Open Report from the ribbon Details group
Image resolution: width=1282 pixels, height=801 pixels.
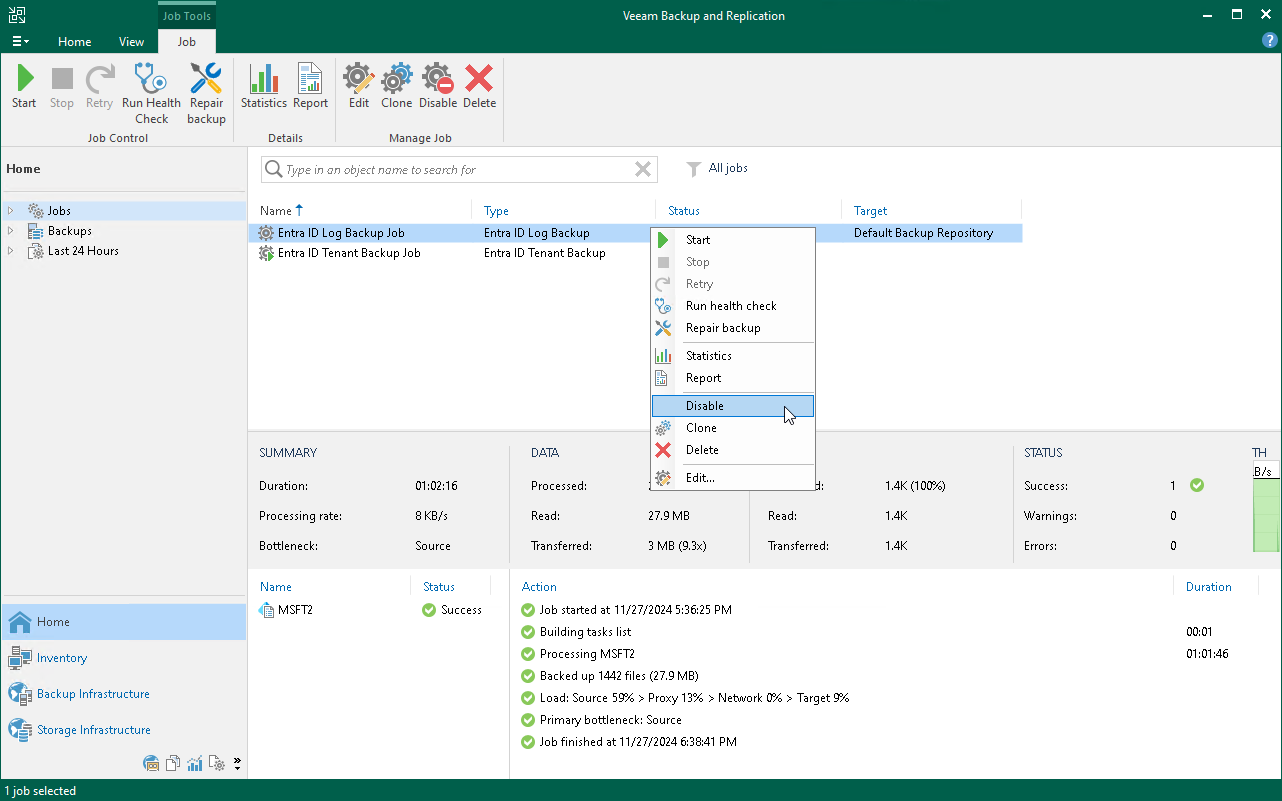click(310, 86)
